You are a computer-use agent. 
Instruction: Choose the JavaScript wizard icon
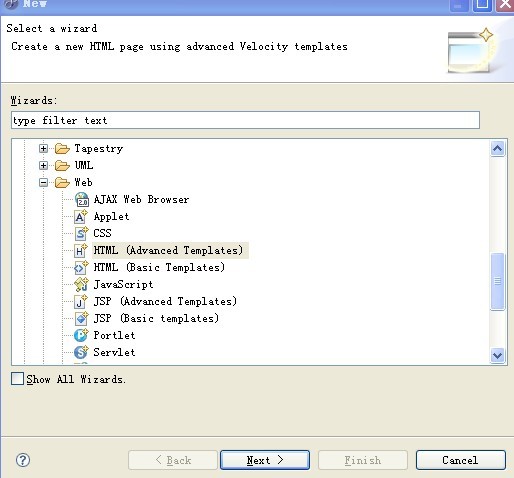81,285
